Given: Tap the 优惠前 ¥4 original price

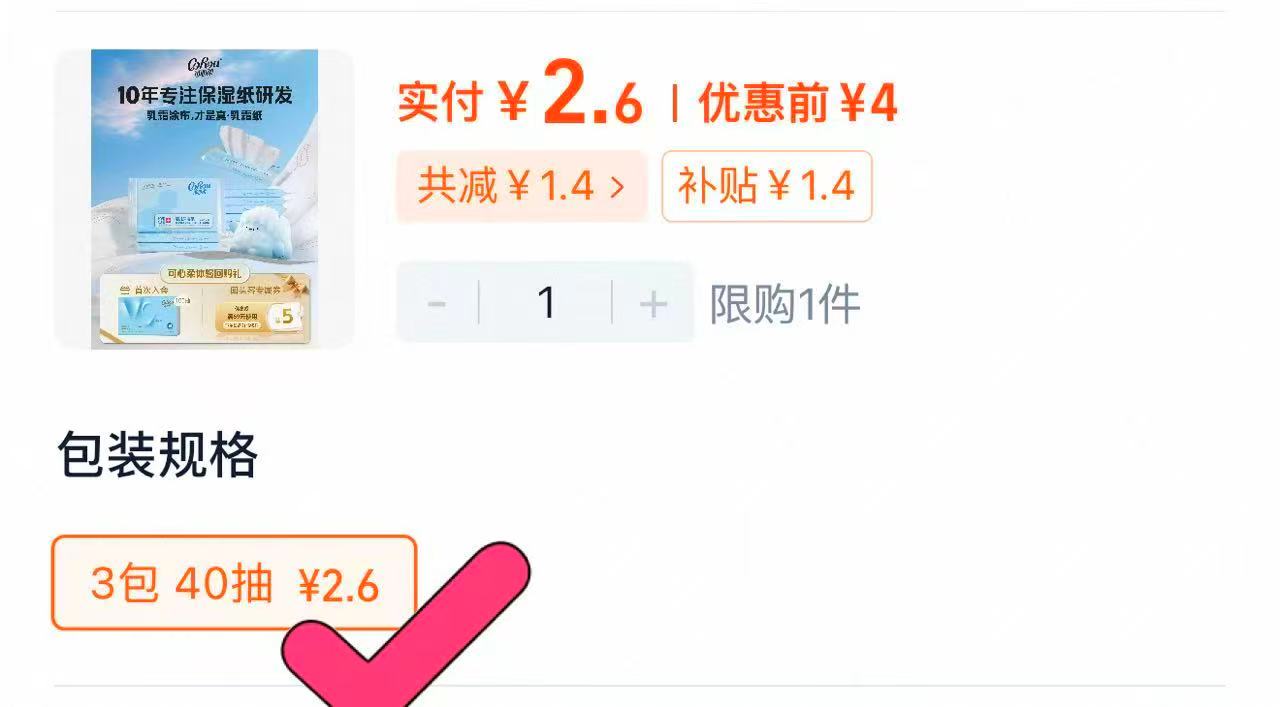Looking at the screenshot, I should tap(798, 103).
